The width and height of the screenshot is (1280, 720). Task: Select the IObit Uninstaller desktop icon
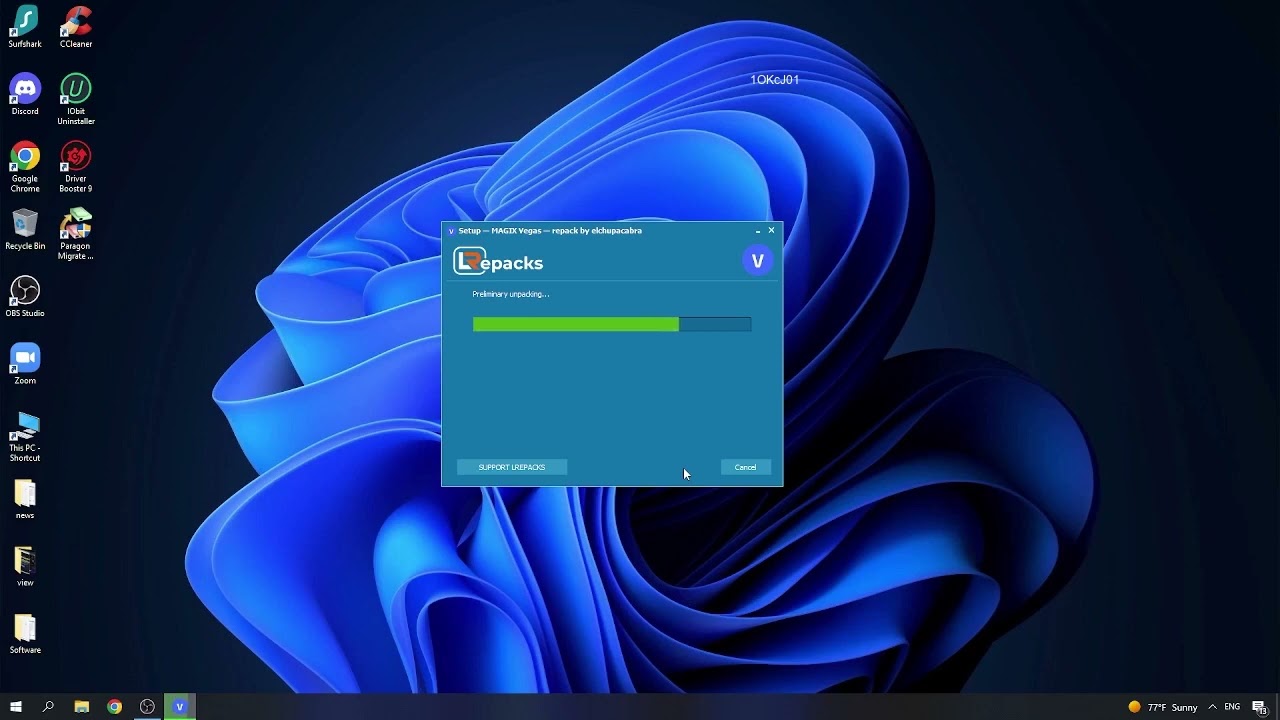pyautogui.click(x=76, y=99)
